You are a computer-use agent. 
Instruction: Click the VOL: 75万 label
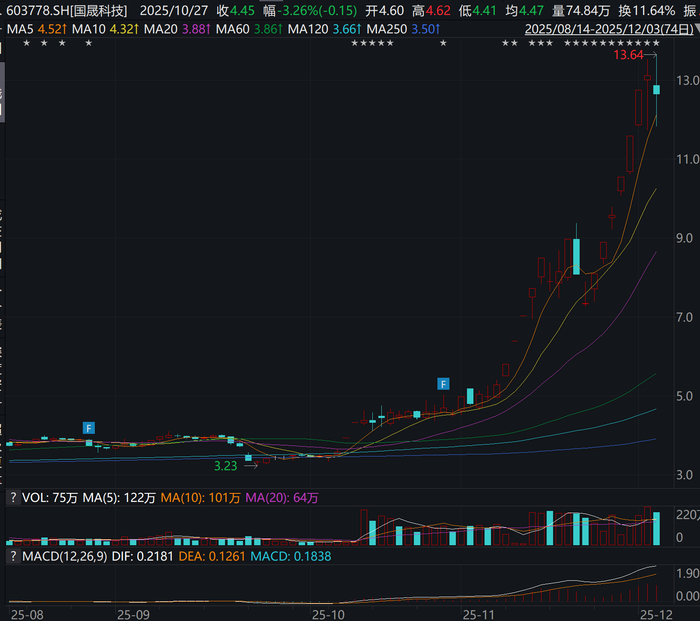50,497
